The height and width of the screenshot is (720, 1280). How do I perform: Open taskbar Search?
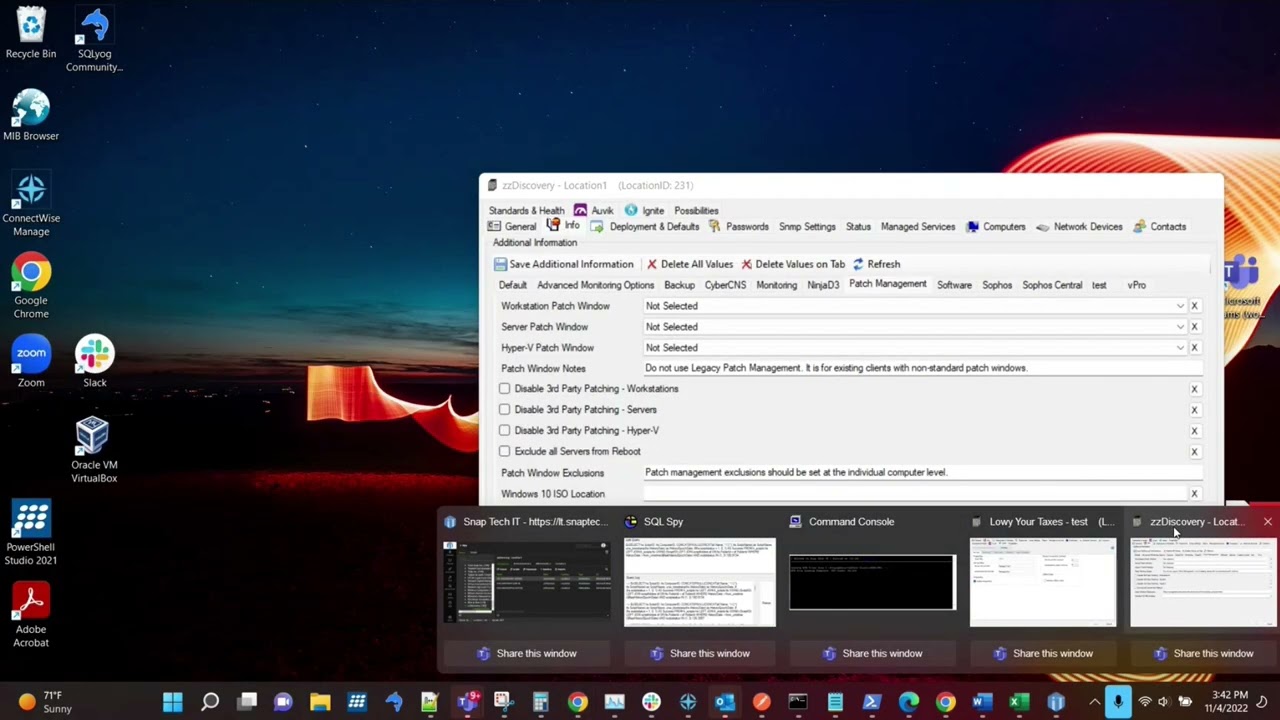210,702
